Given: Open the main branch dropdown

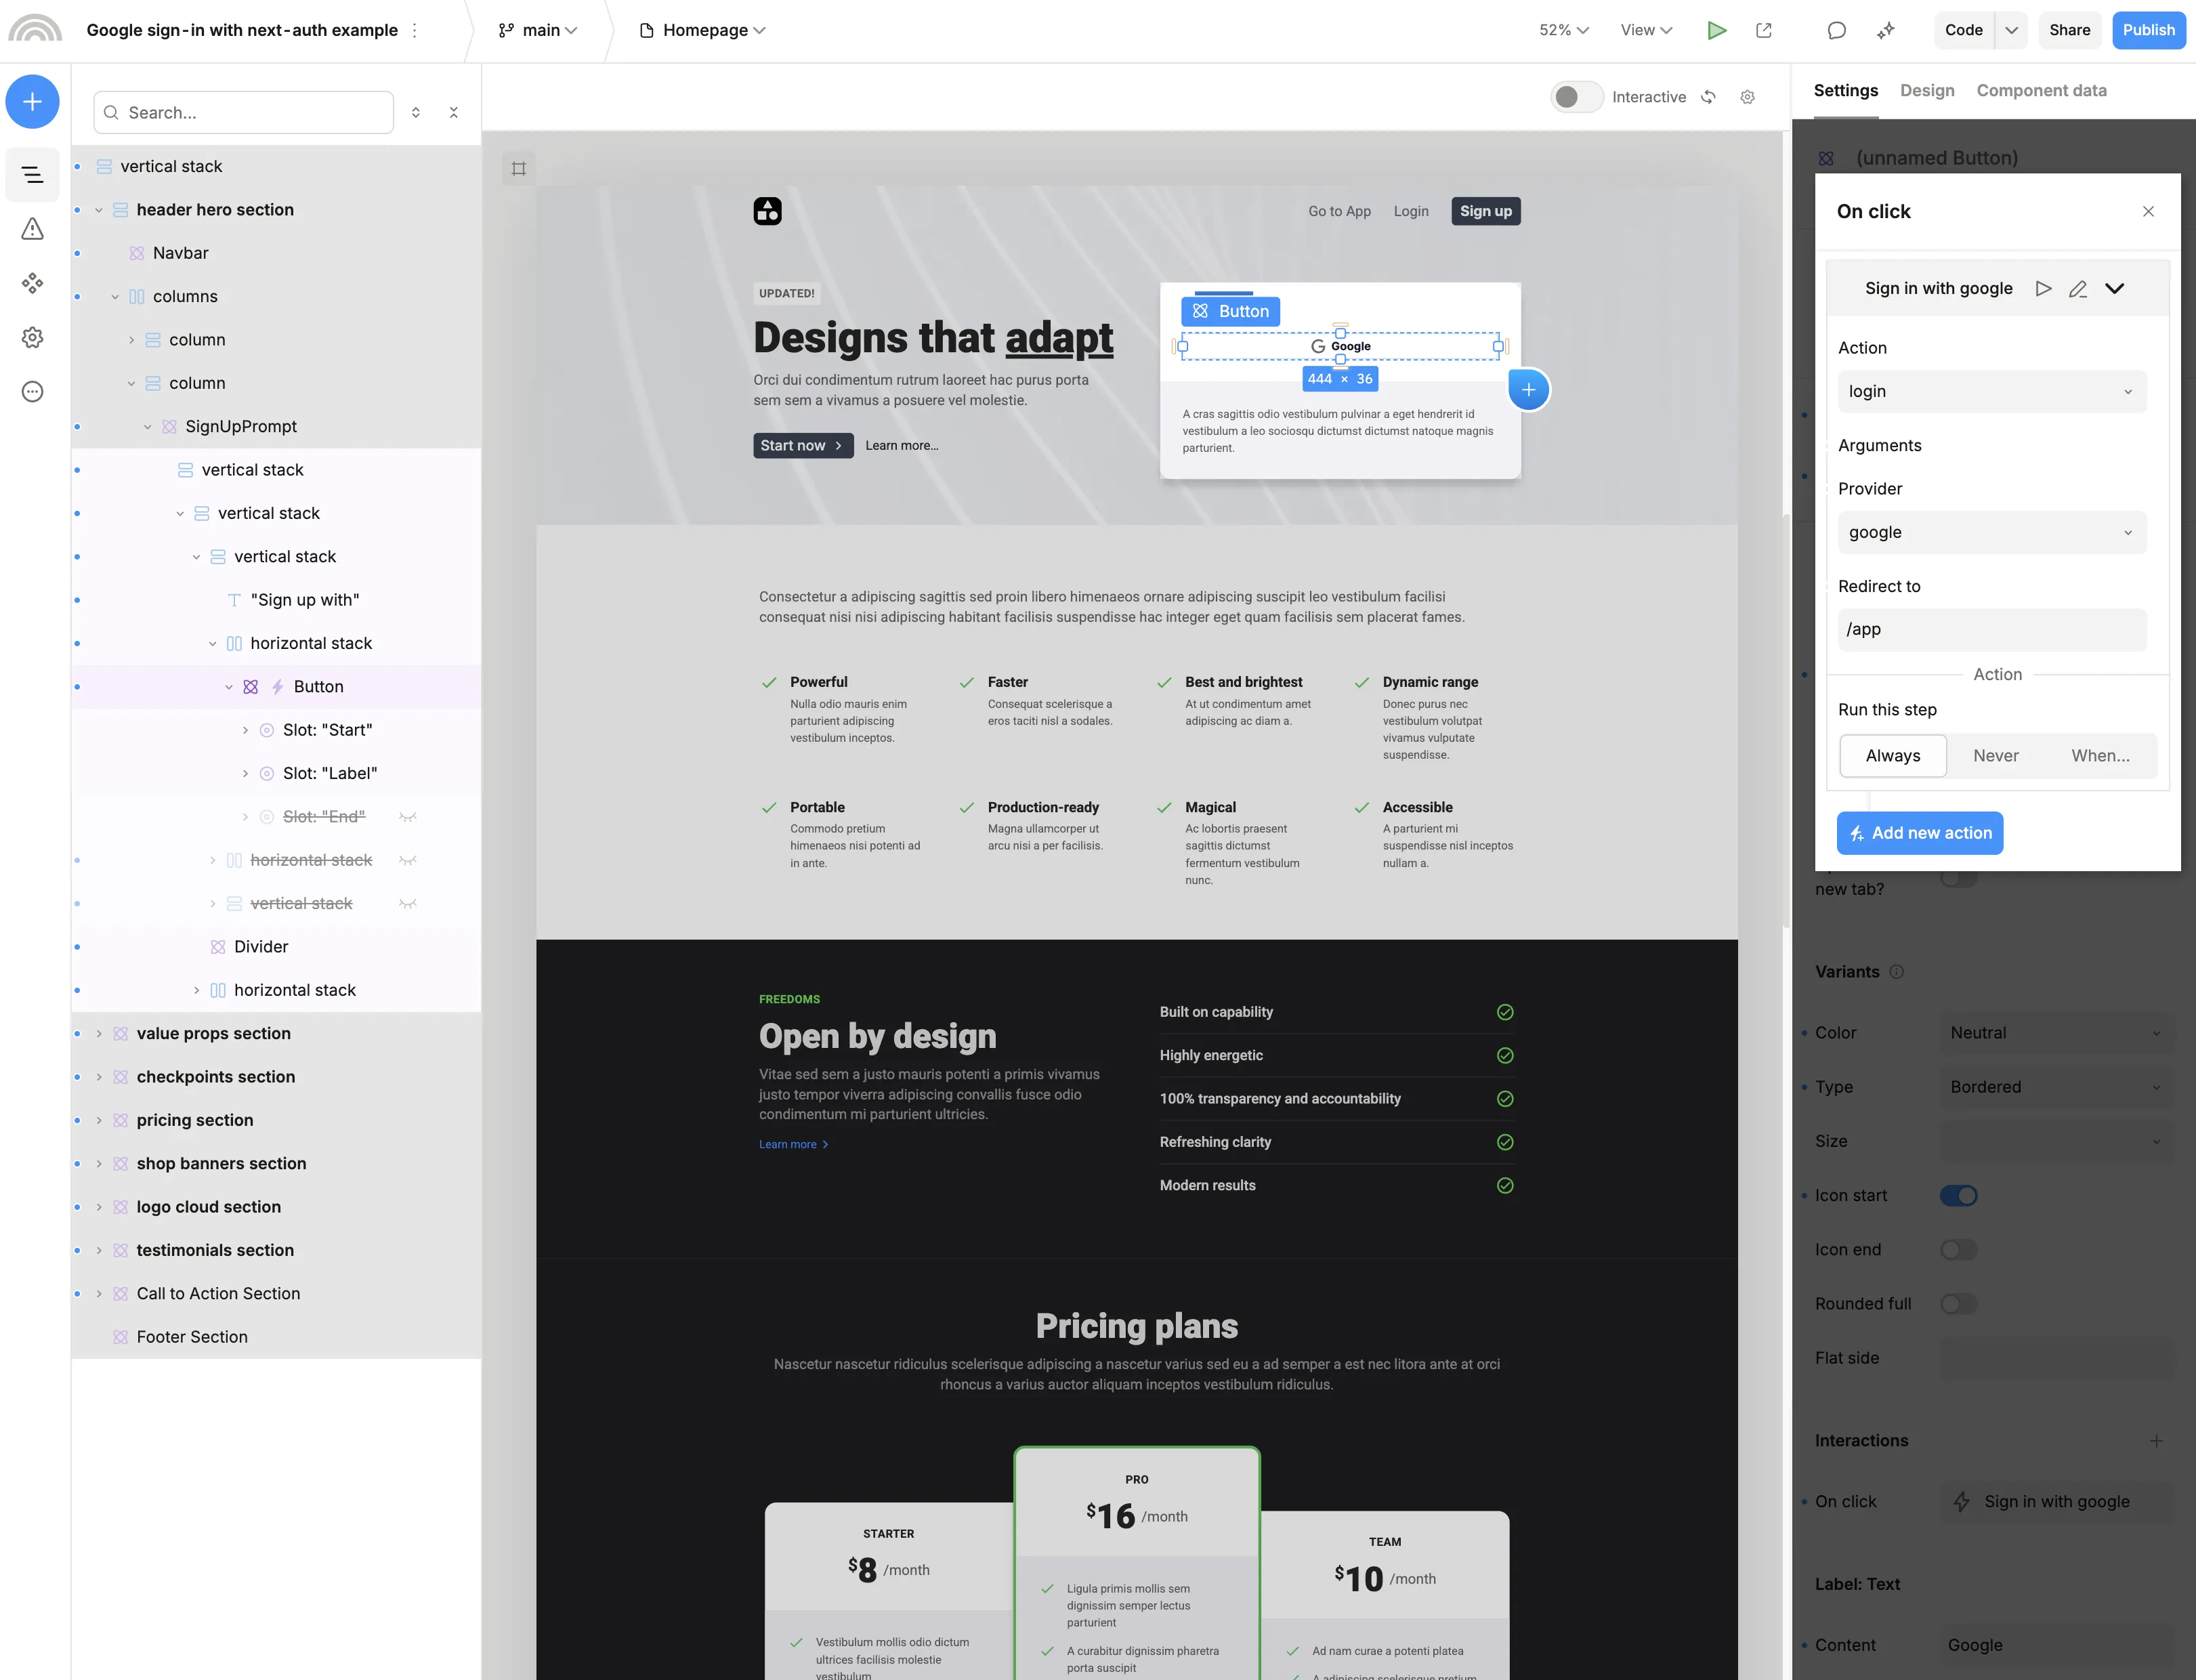Looking at the screenshot, I should pos(538,30).
